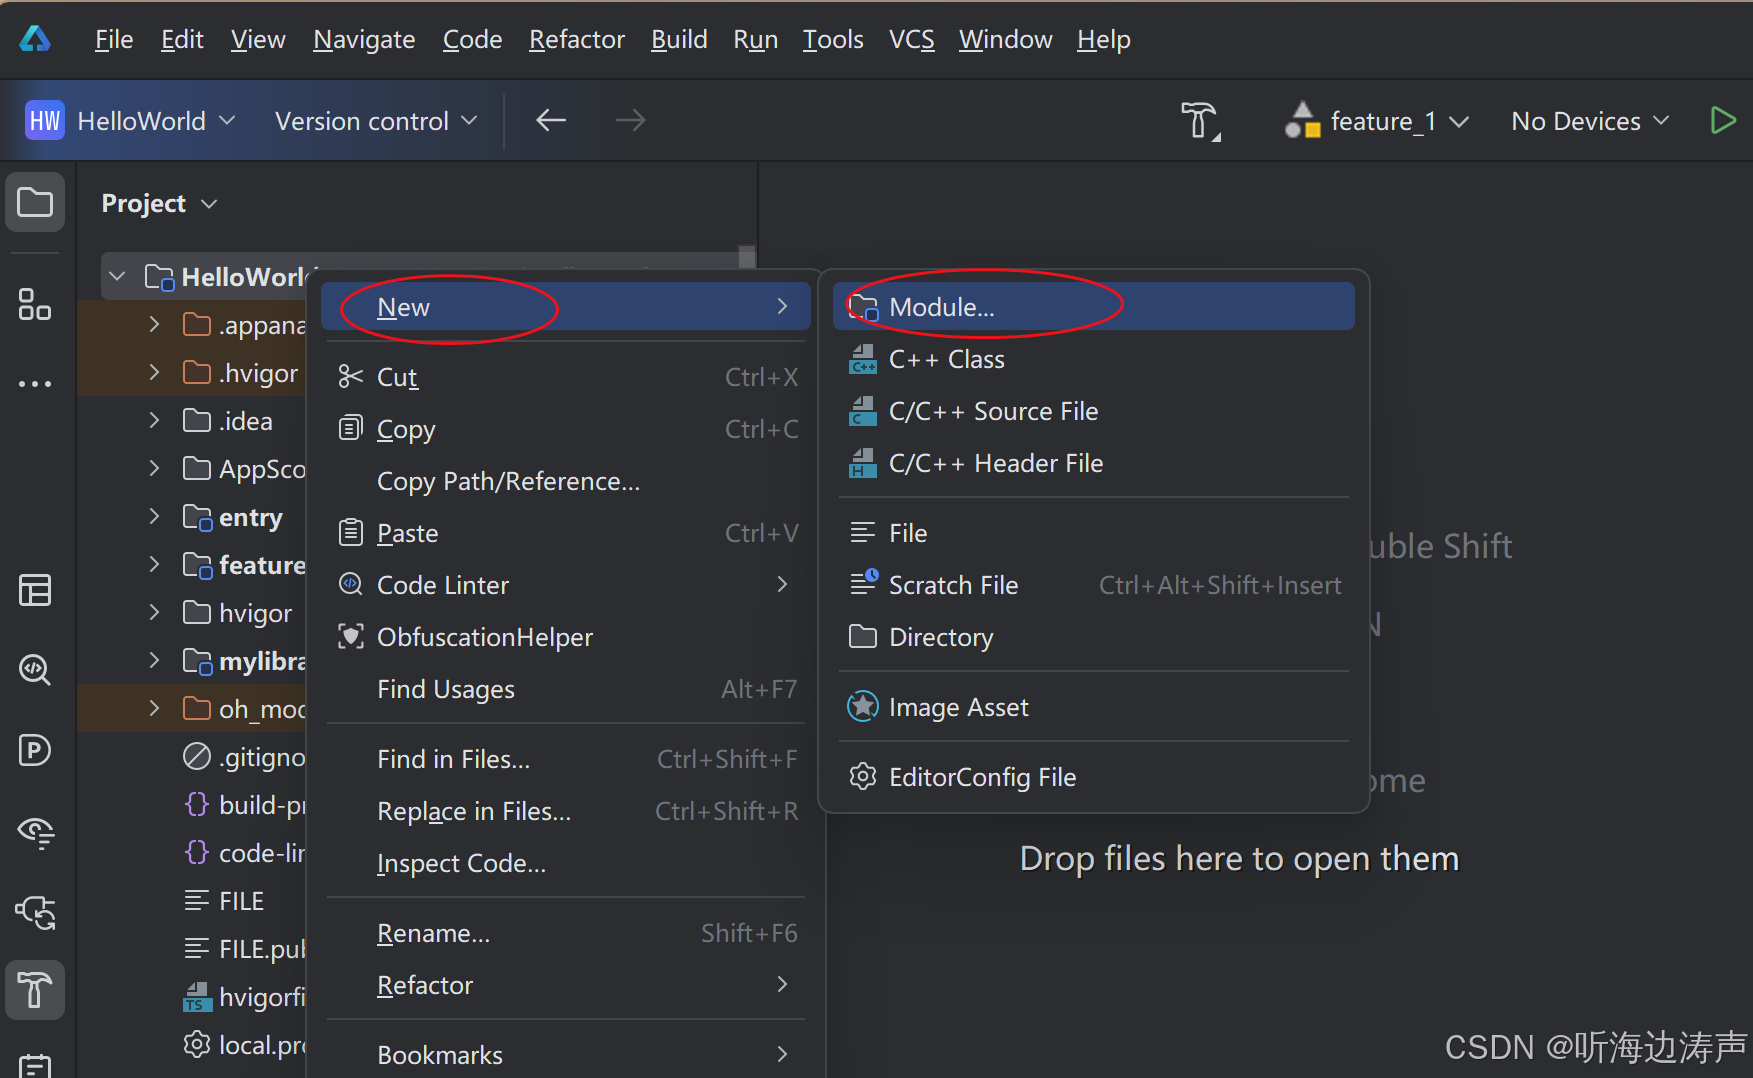Open the Profiler P icon in sidebar
1753x1078 pixels.
coord(35,750)
